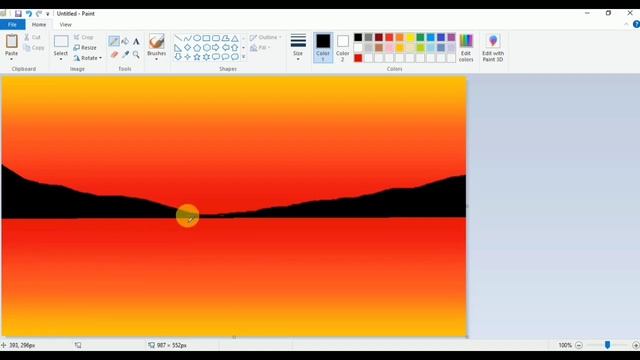Select the Fill with color bucket tool

pyautogui.click(x=125, y=41)
